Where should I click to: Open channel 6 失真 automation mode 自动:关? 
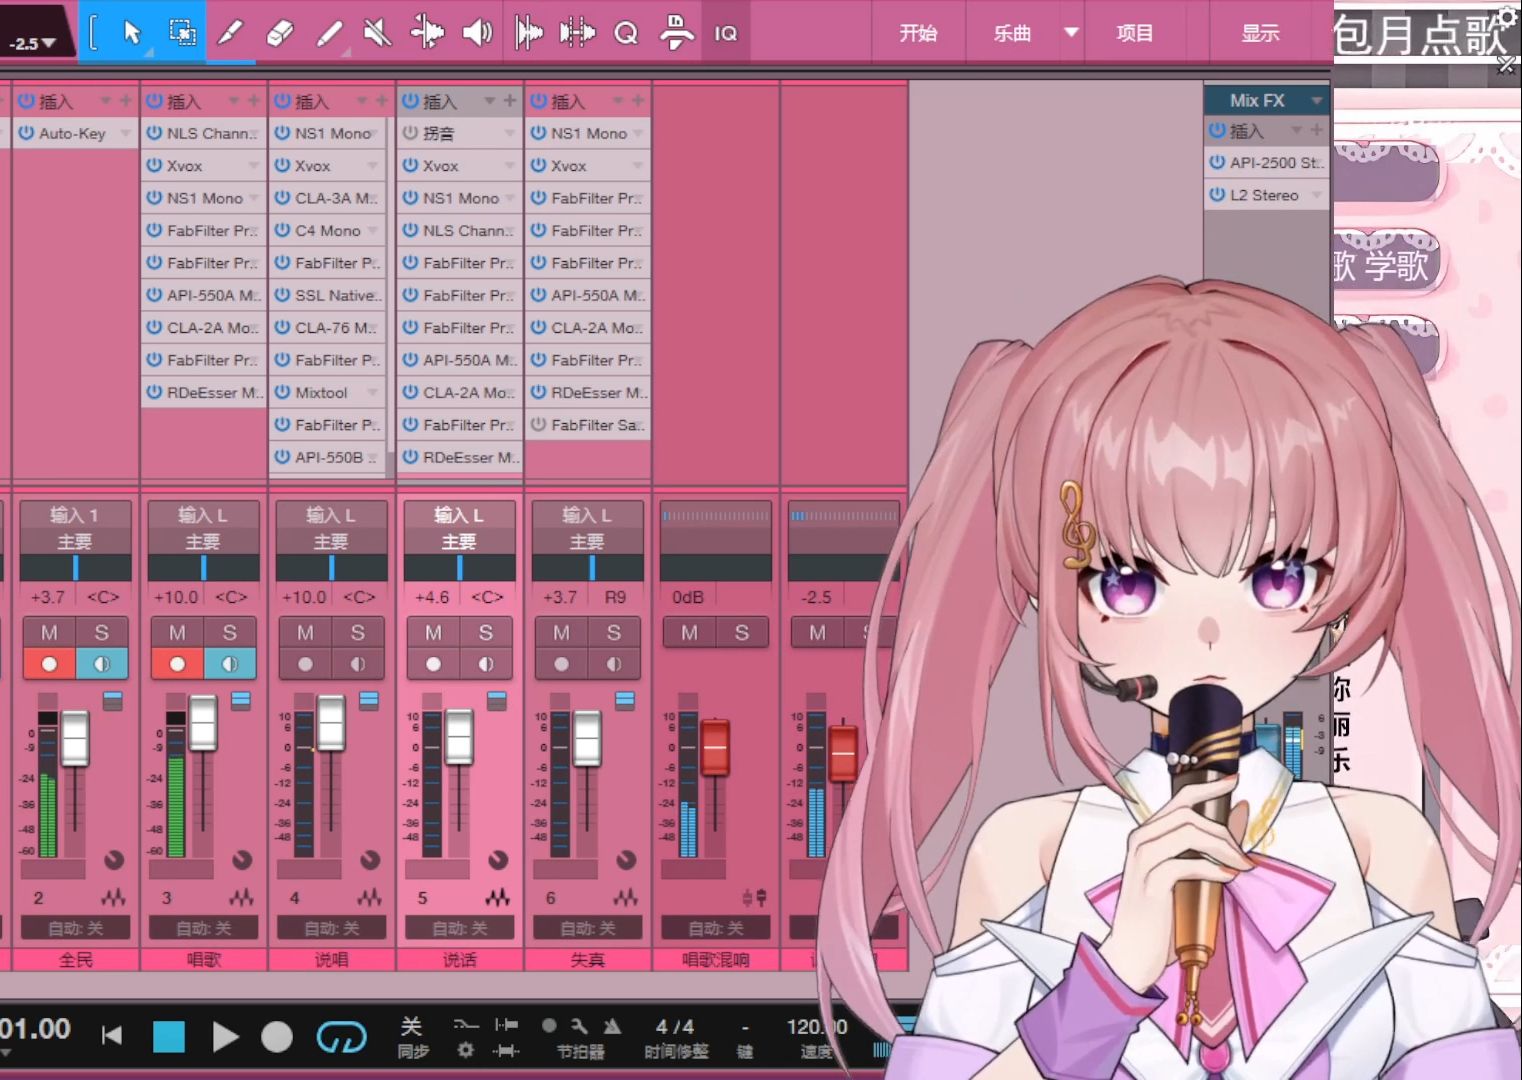pos(587,928)
